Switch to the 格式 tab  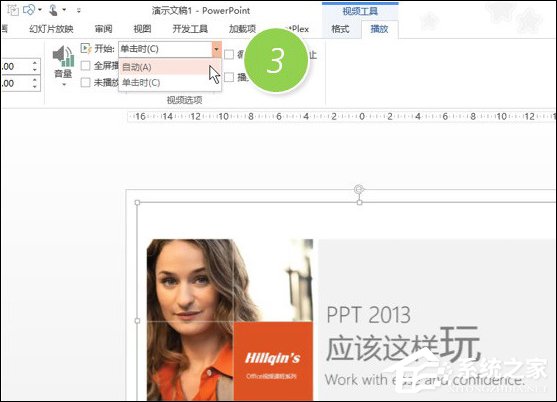coord(340,29)
